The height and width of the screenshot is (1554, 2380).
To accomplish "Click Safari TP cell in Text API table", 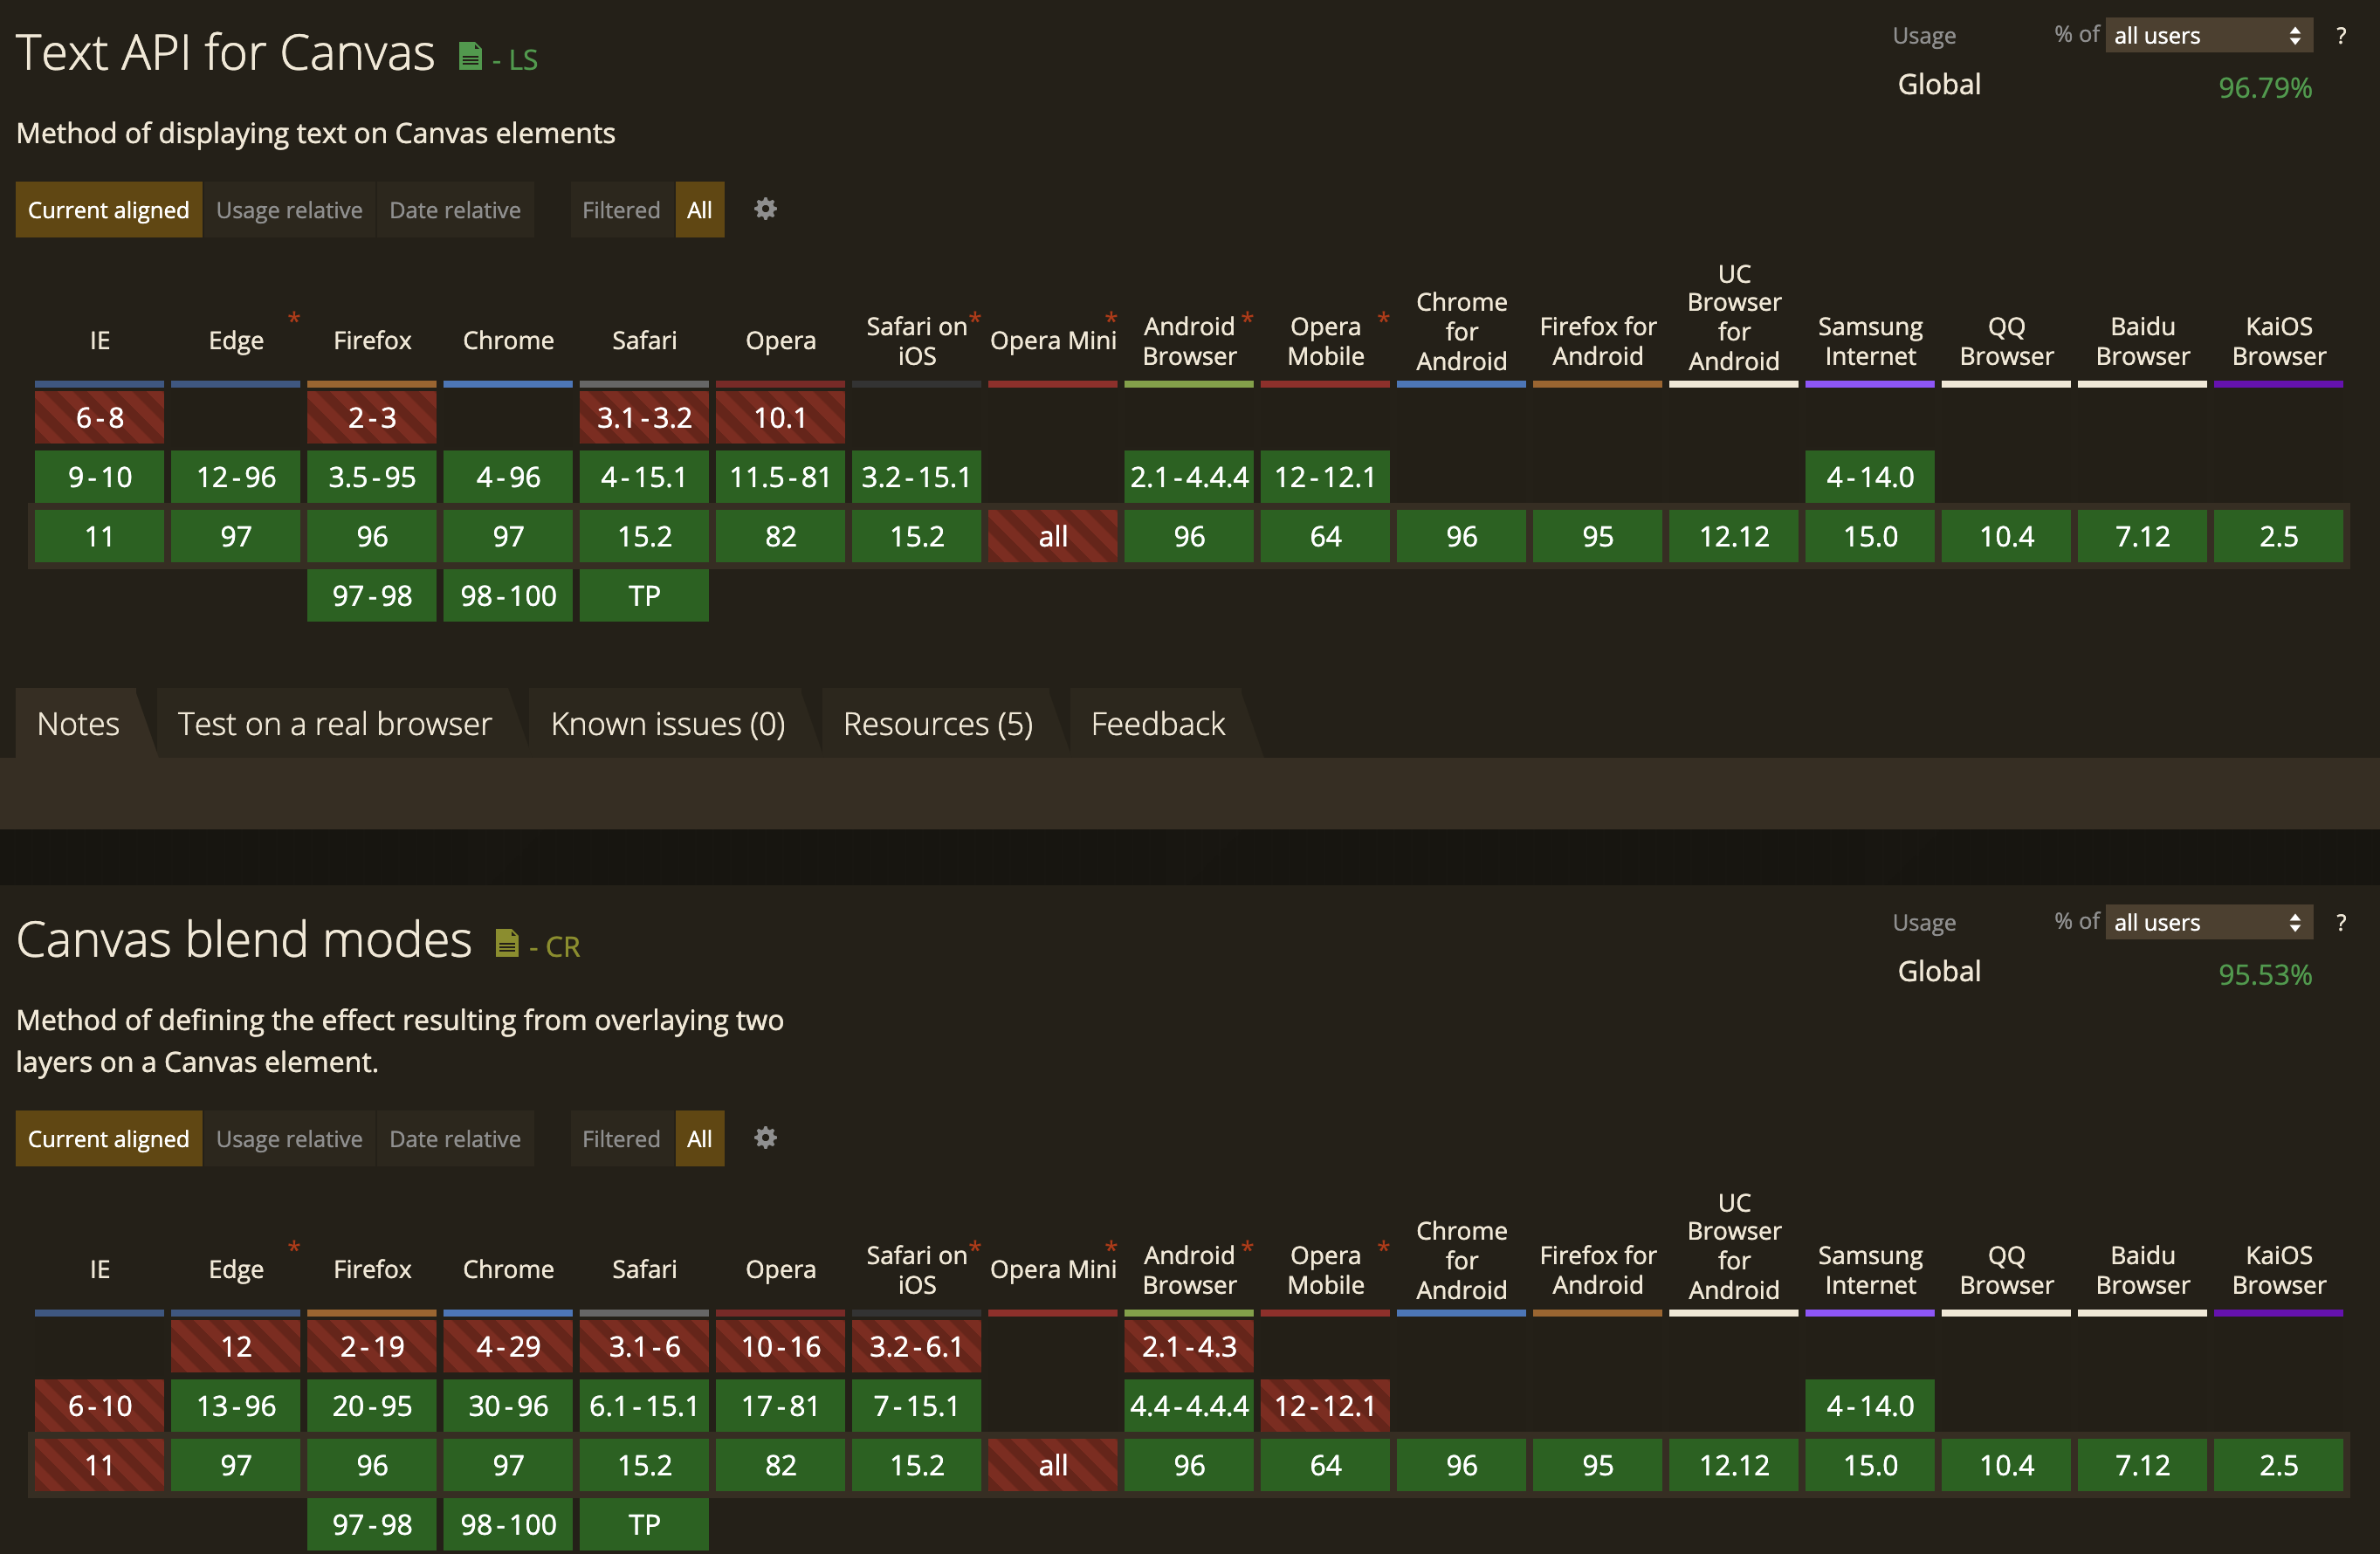I will click(x=644, y=596).
